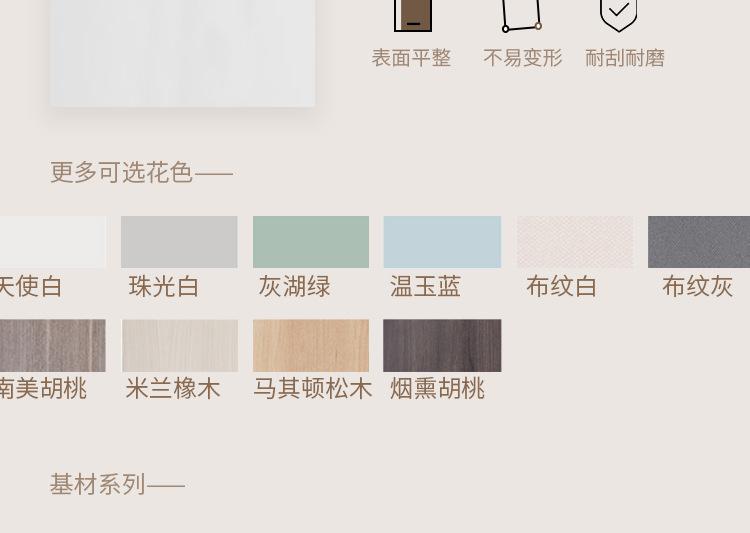Click the 马其顿松木 name label
Image resolution: width=750 pixels, height=533 pixels.
coord(312,388)
